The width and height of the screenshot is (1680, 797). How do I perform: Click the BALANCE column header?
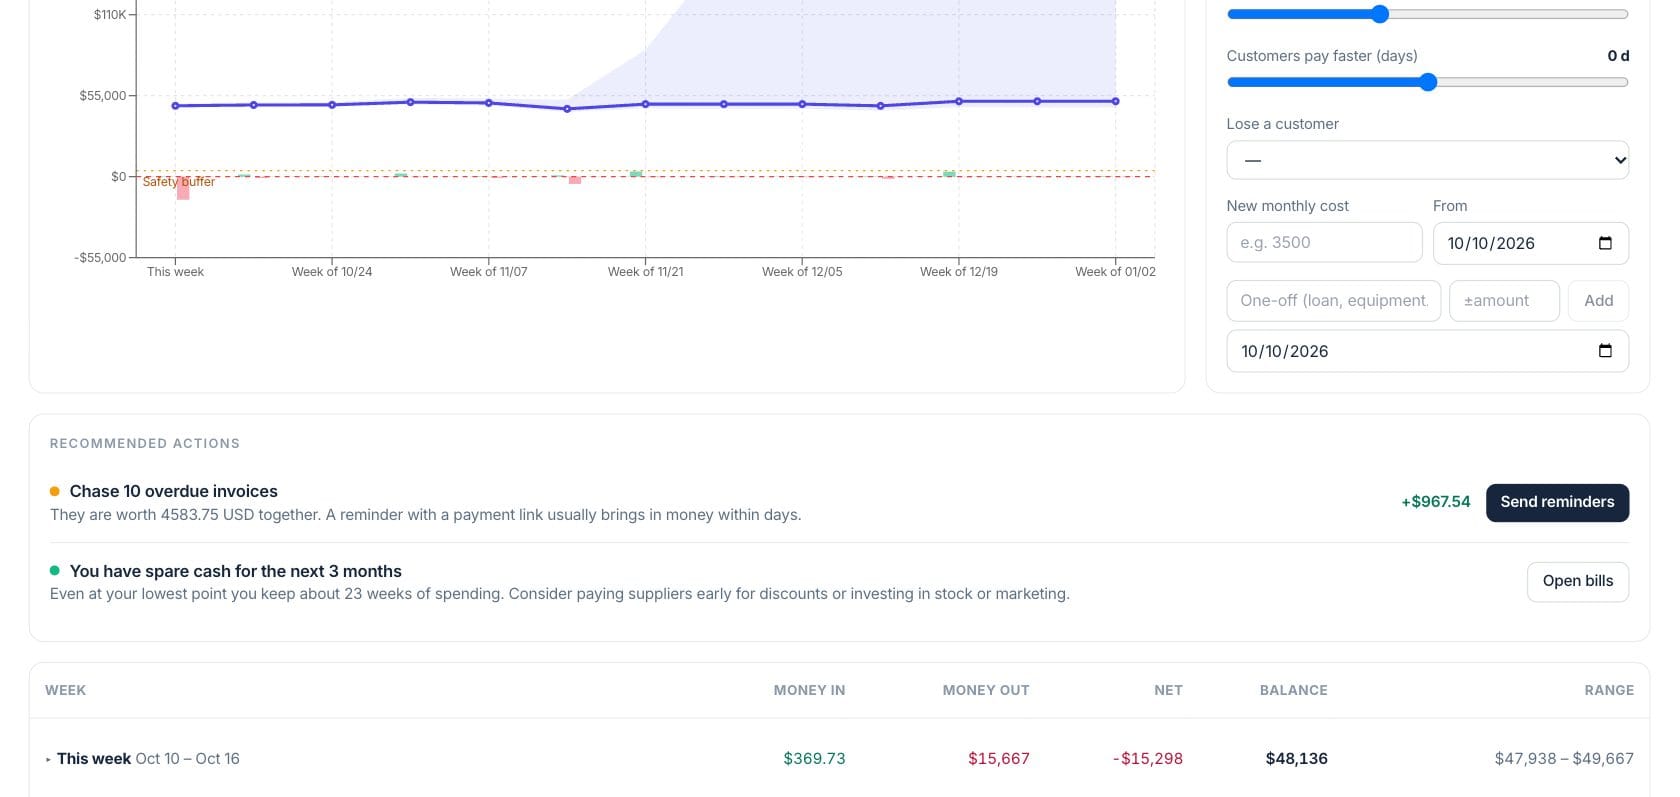[x=1294, y=690]
